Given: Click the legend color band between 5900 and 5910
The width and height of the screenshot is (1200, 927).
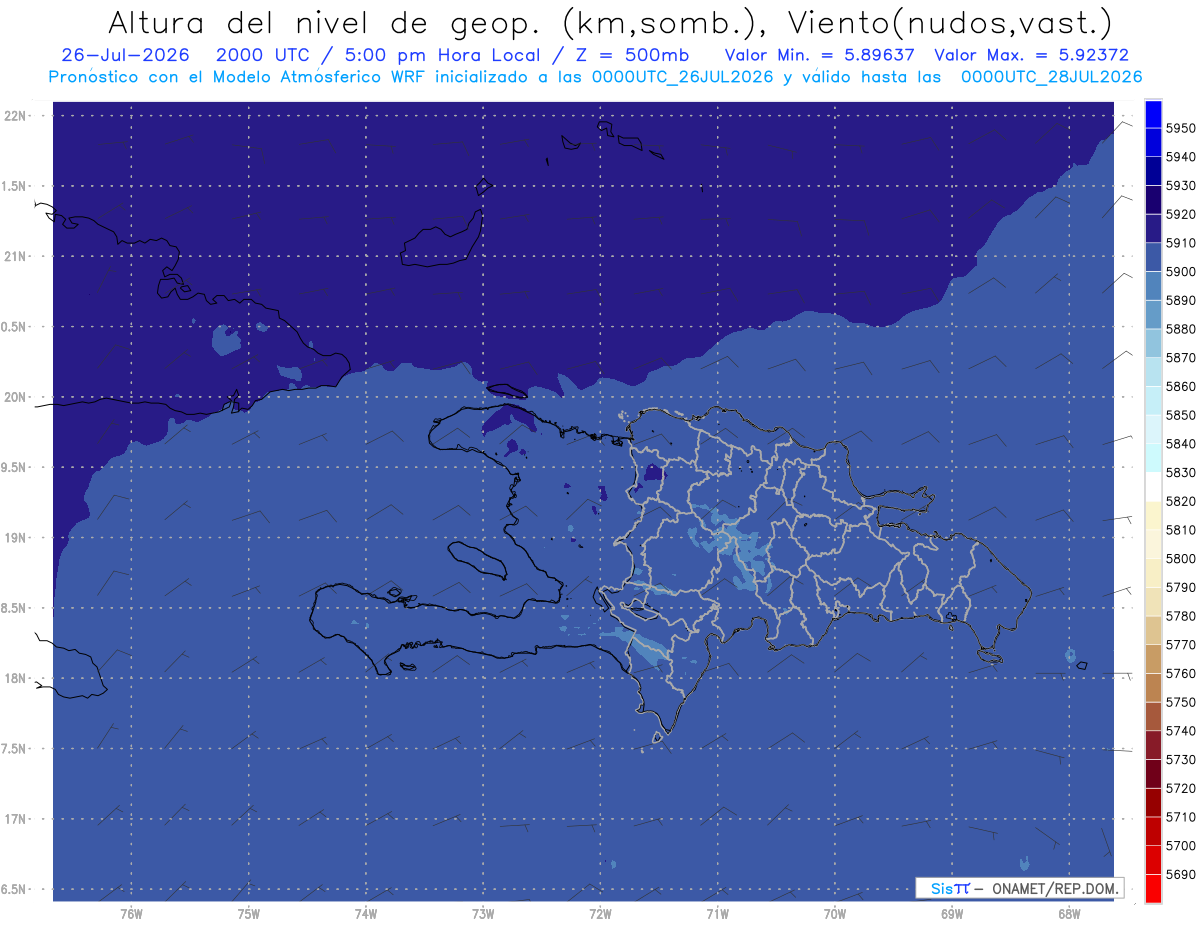Looking at the screenshot, I should click(1153, 258).
